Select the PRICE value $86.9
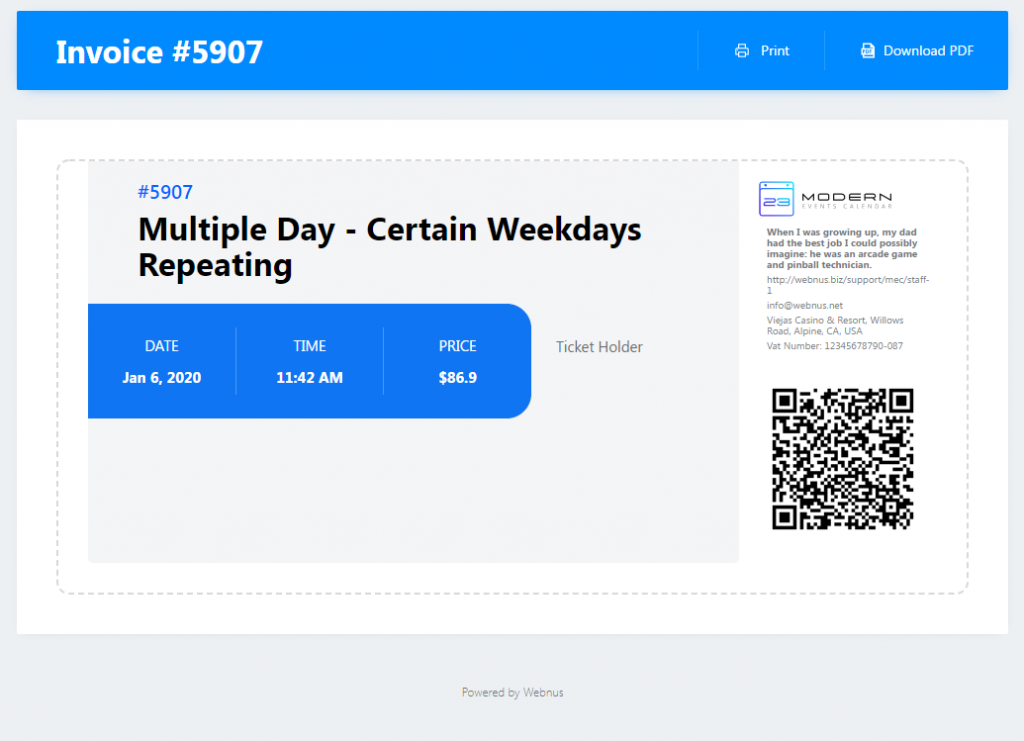This screenshot has height=741, width=1024. click(x=457, y=378)
